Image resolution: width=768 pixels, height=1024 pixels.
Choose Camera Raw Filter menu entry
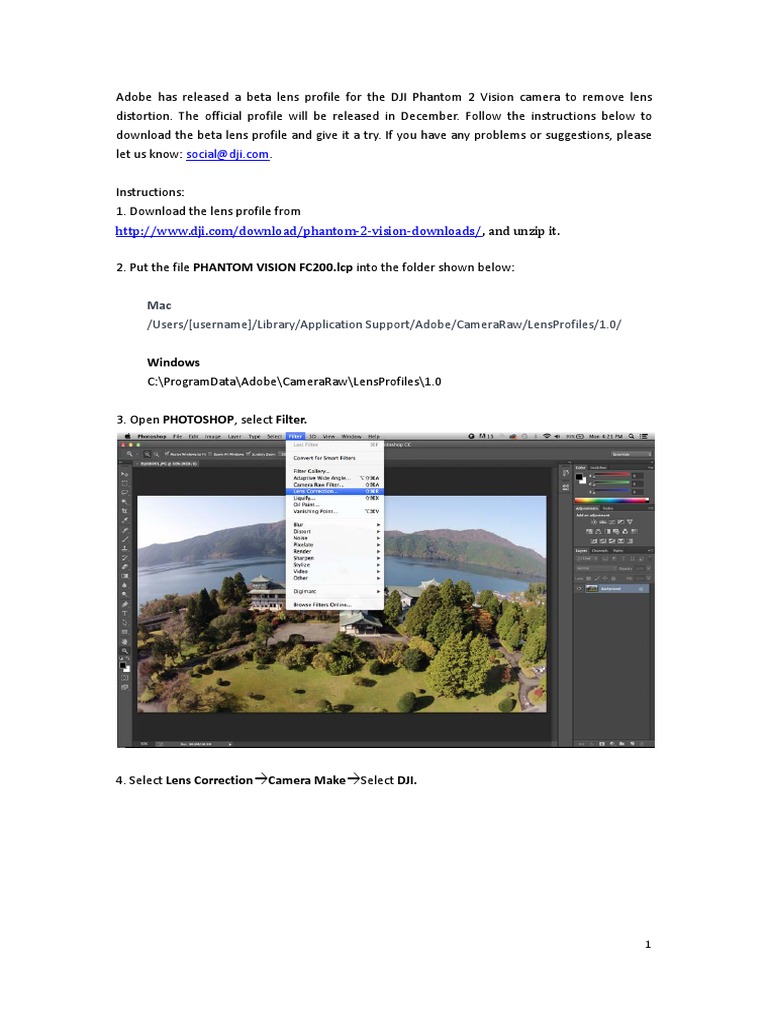tap(335, 485)
